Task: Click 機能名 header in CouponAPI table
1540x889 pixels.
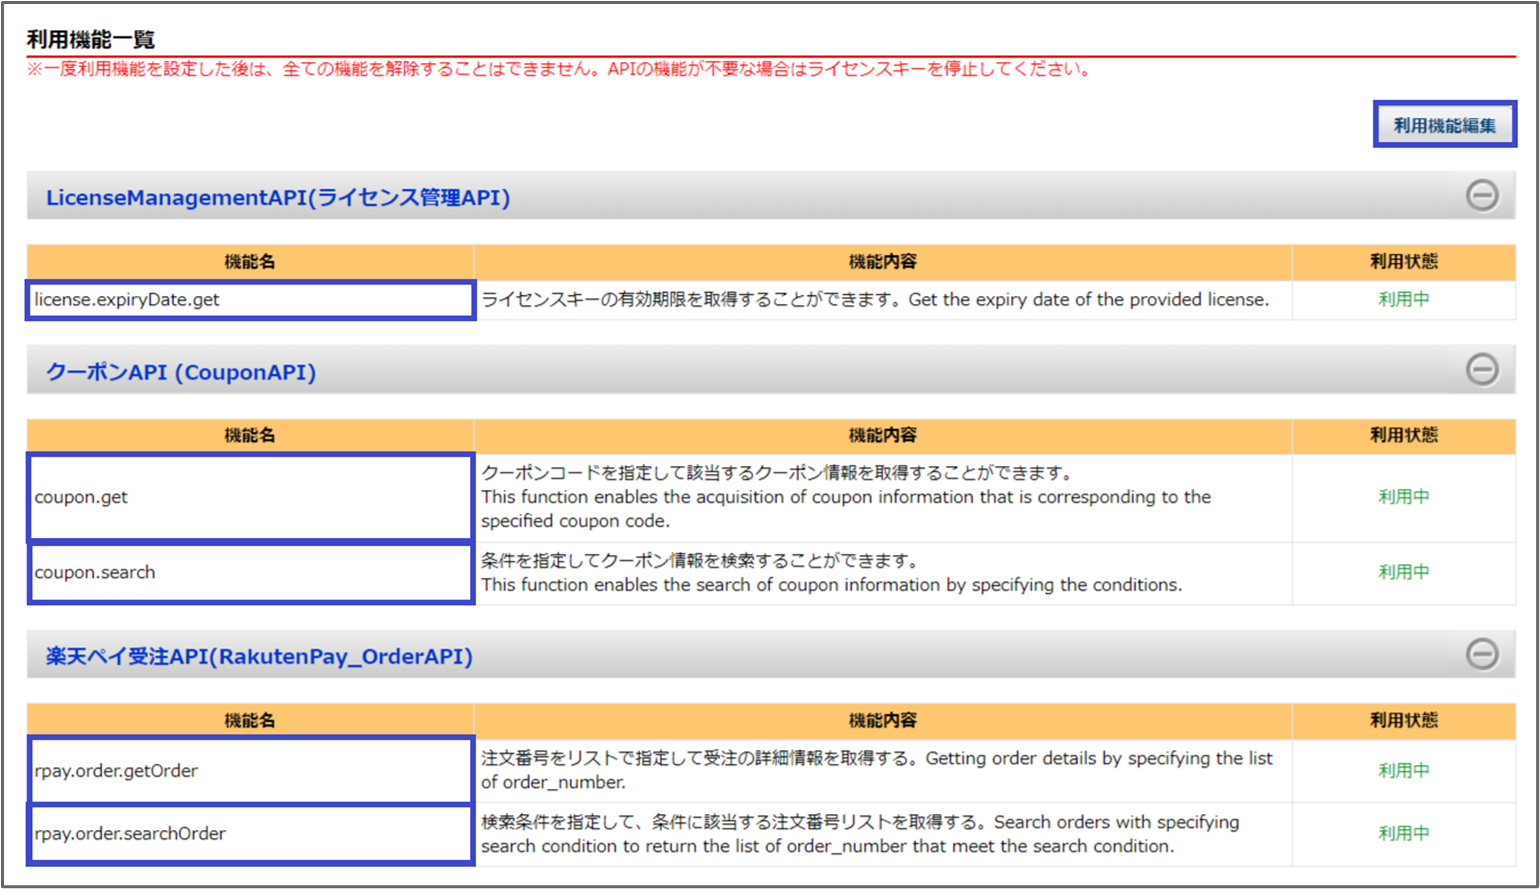Action: click(x=250, y=435)
